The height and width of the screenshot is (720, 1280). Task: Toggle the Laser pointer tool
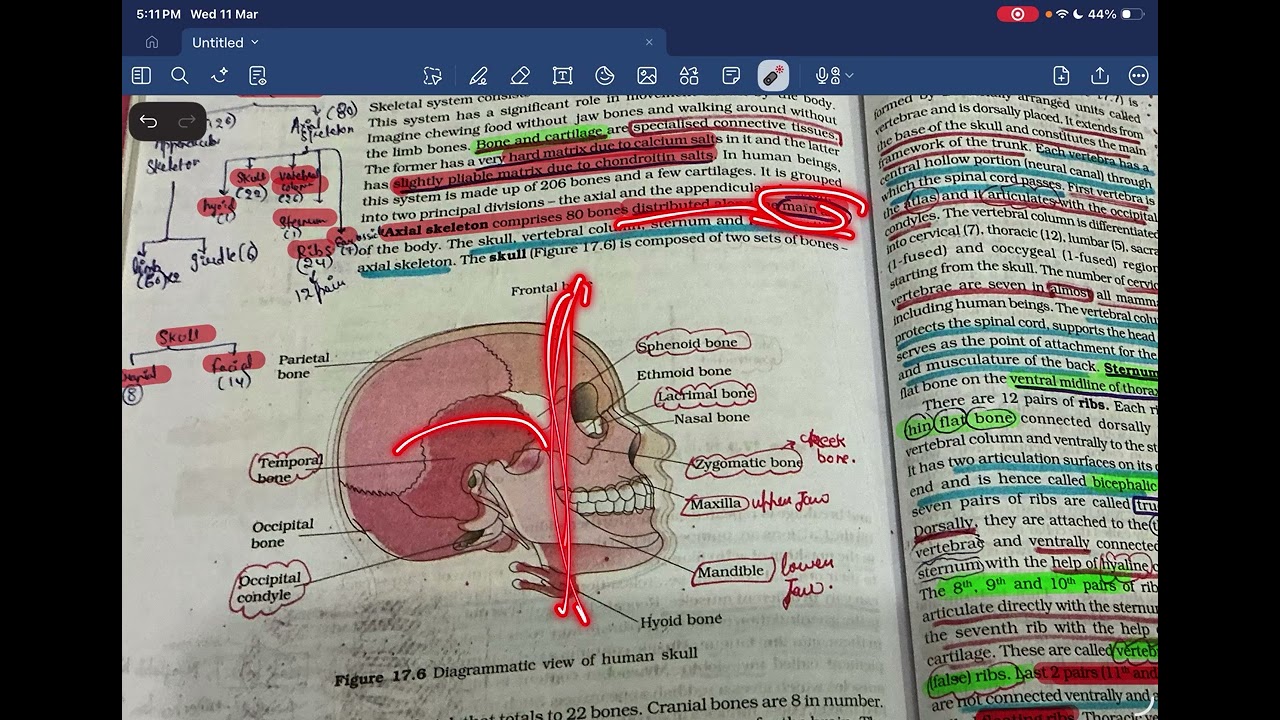pos(773,76)
